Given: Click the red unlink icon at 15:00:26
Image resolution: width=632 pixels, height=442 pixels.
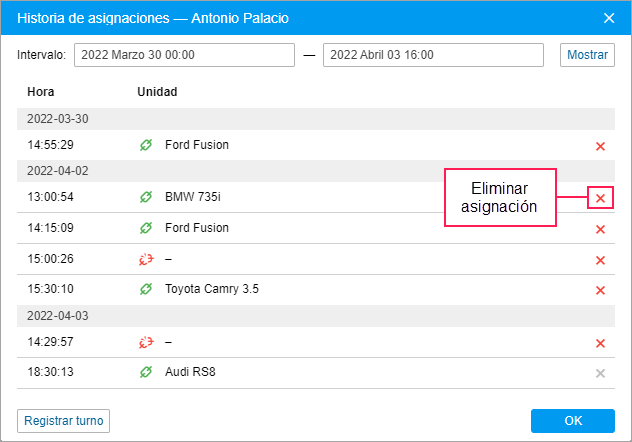Looking at the screenshot, I should tap(146, 259).
